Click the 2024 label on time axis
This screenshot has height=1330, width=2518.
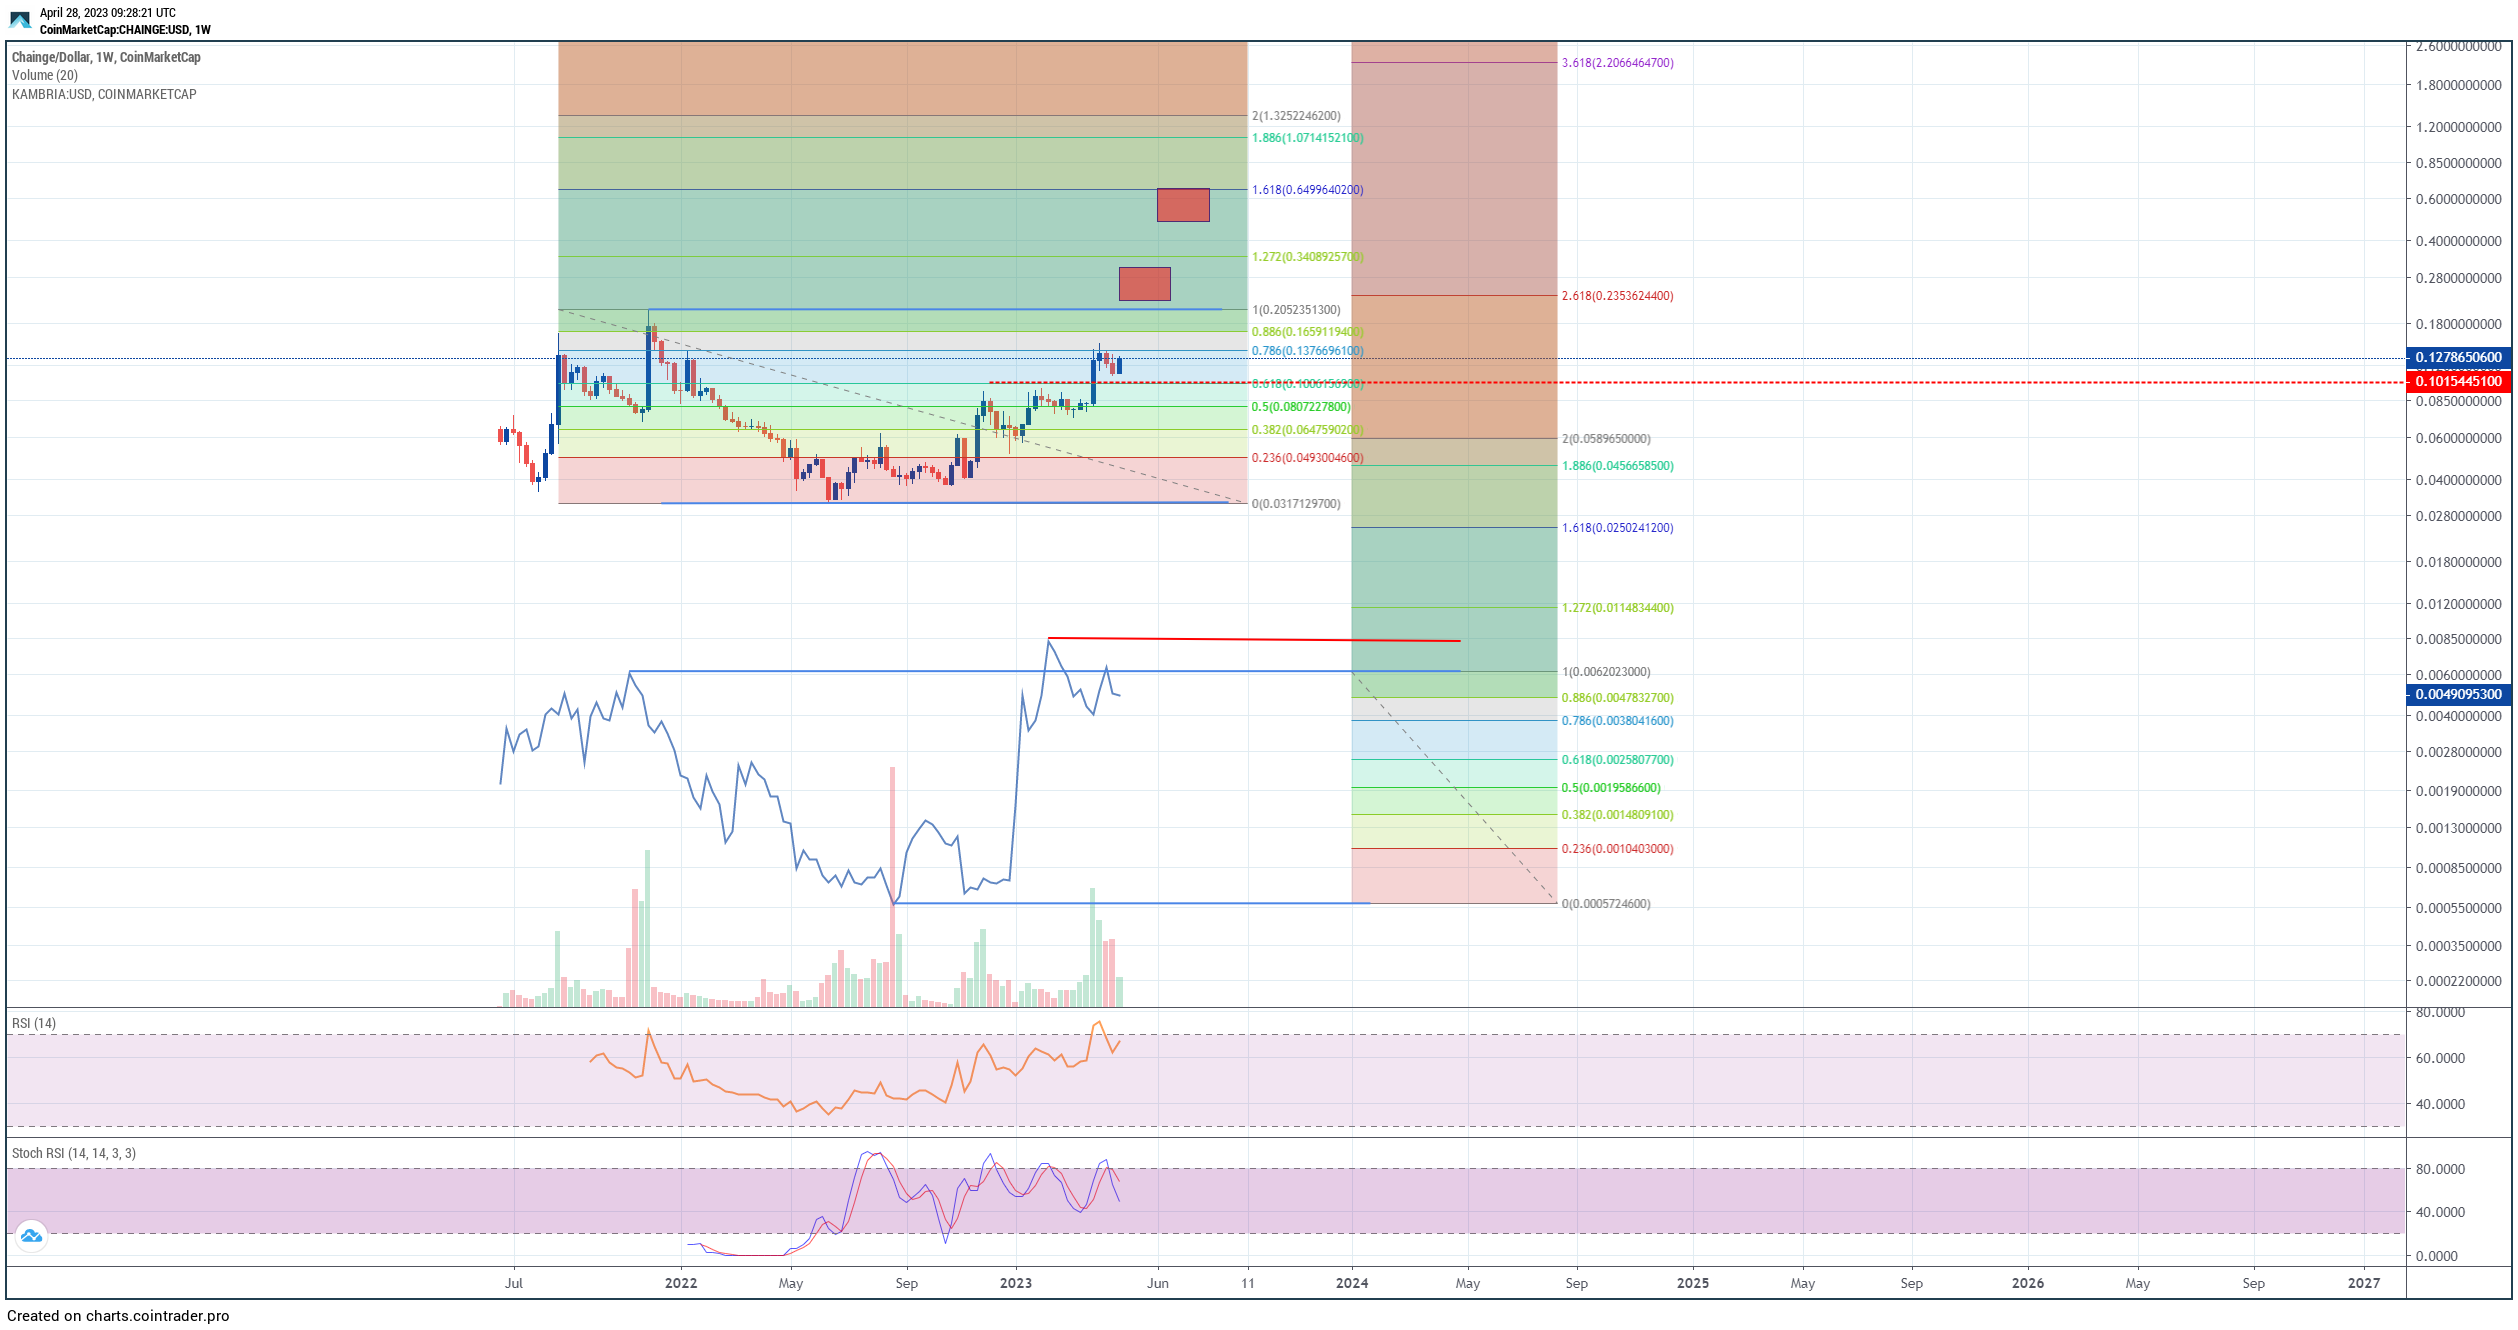click(x=1352, y=1283)
